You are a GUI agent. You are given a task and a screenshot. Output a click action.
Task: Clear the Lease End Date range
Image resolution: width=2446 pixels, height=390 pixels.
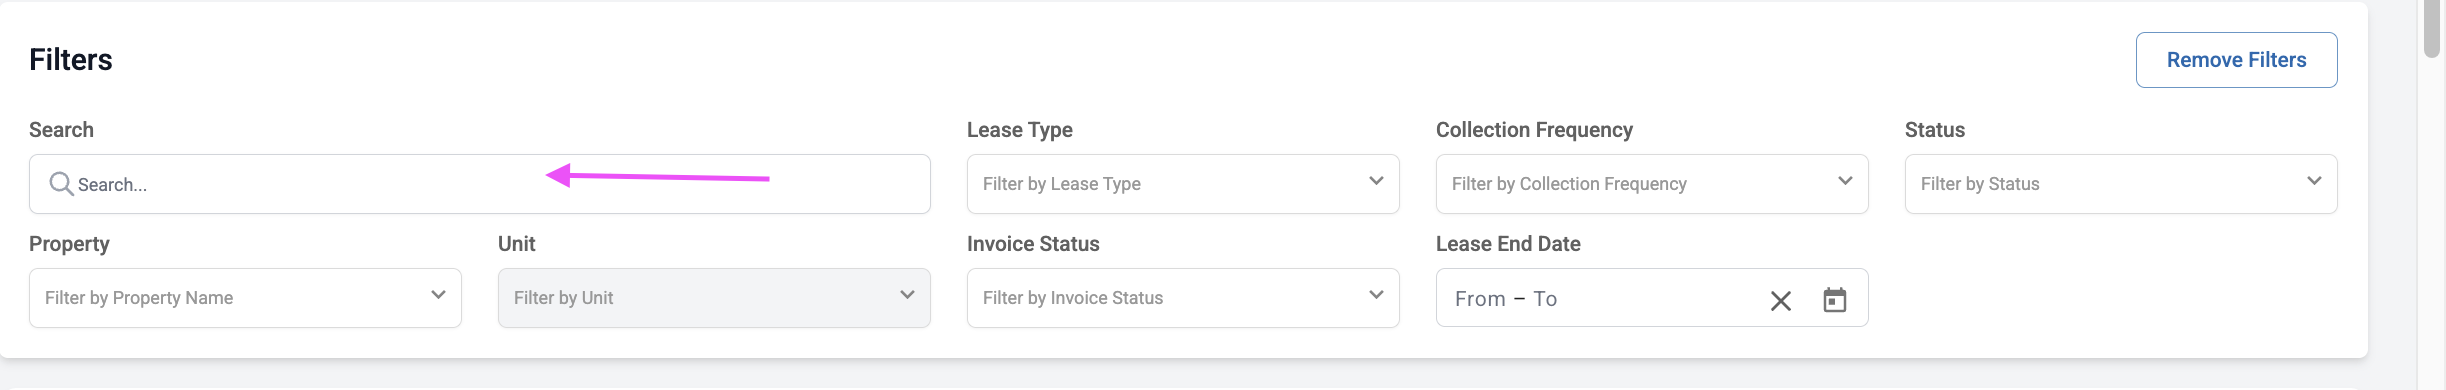point(1780,300)
